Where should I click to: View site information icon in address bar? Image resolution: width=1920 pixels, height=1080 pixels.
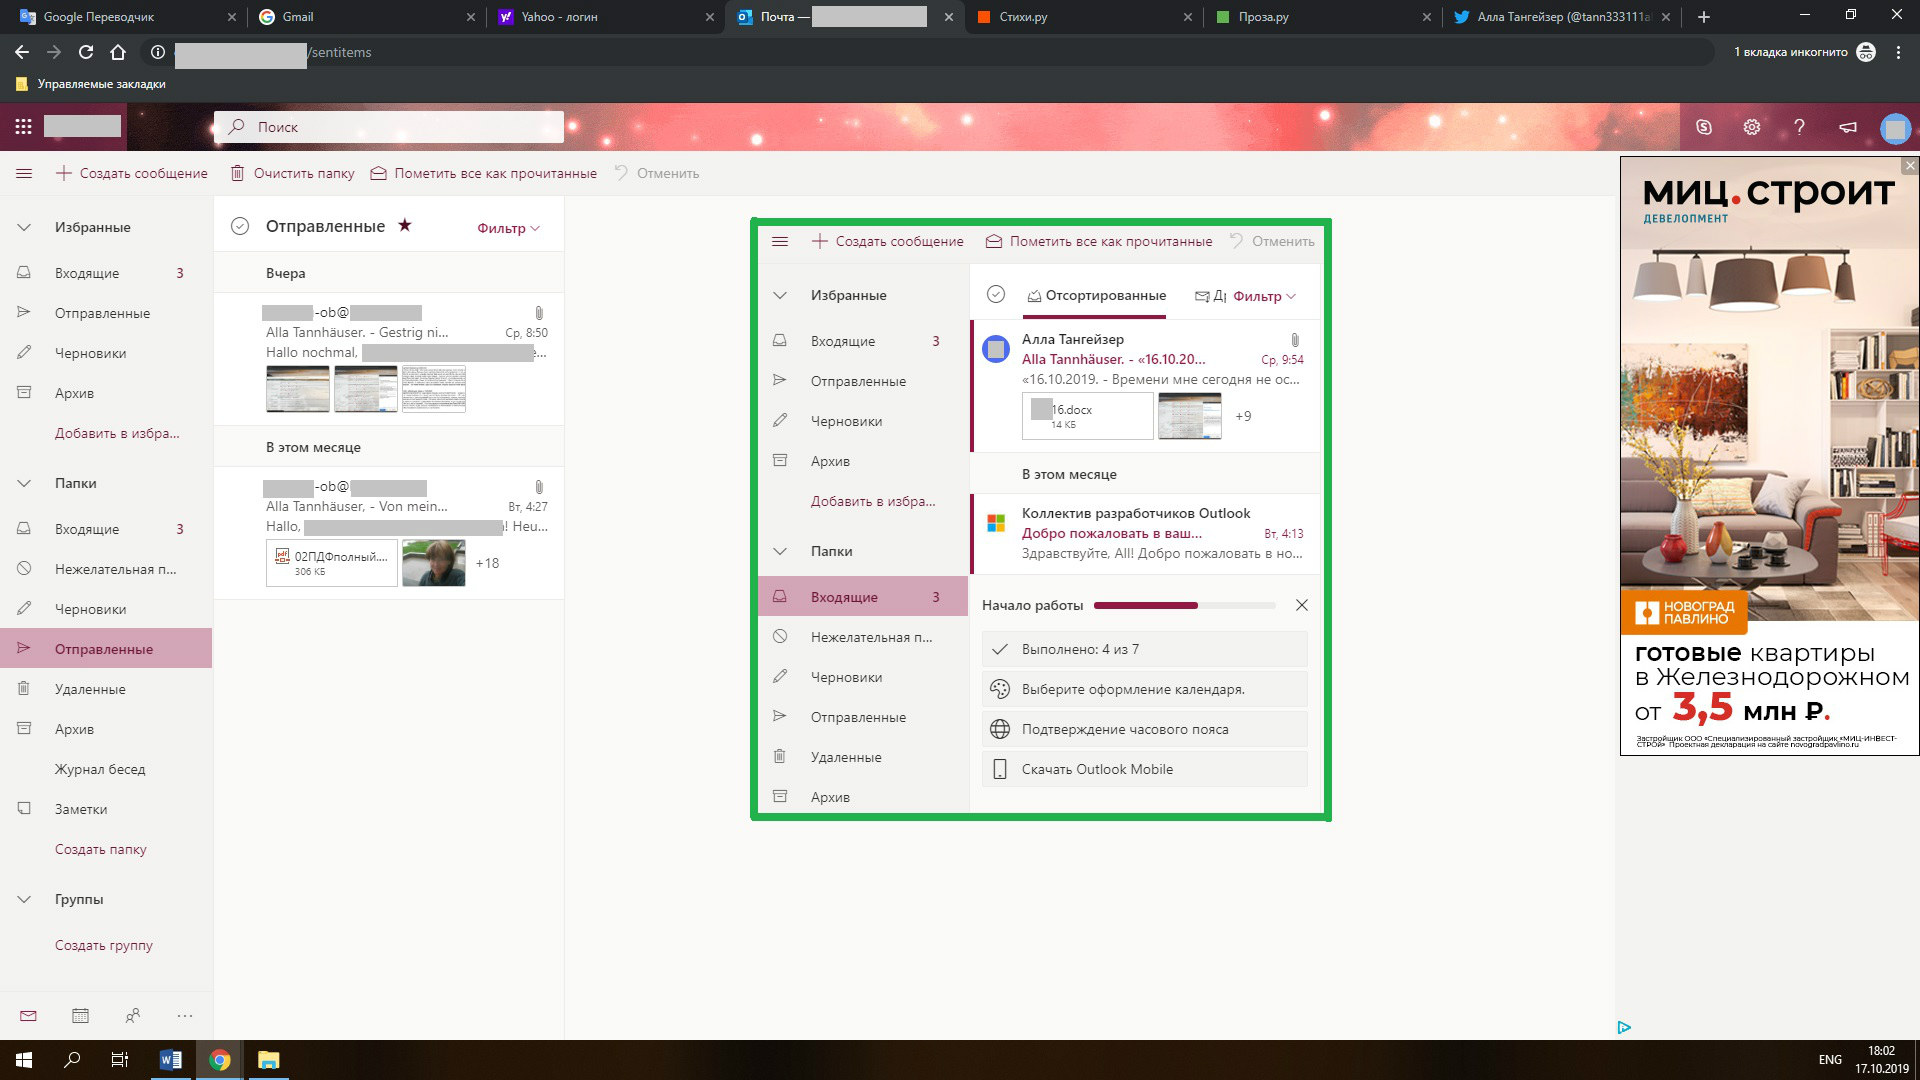(158, 52)
